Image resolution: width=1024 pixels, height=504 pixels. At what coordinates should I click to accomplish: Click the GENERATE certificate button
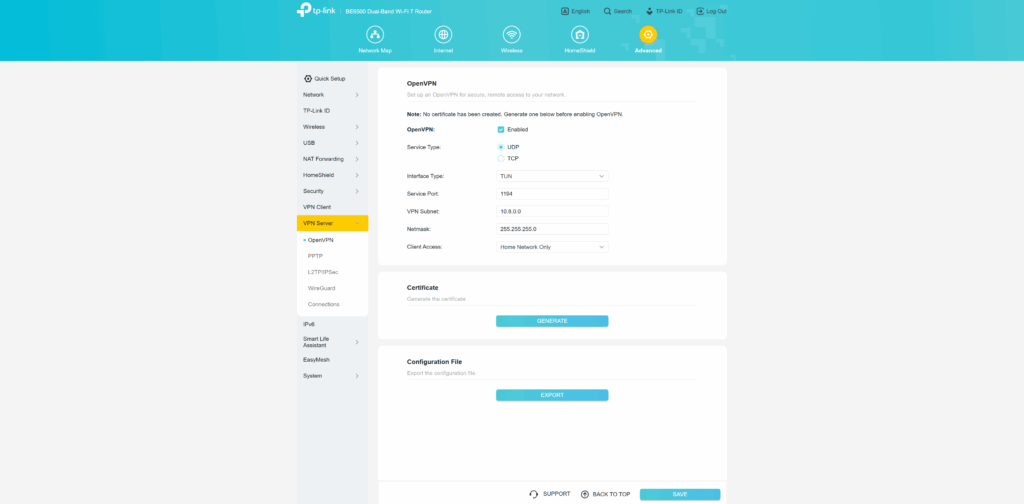tap(552, 321)
